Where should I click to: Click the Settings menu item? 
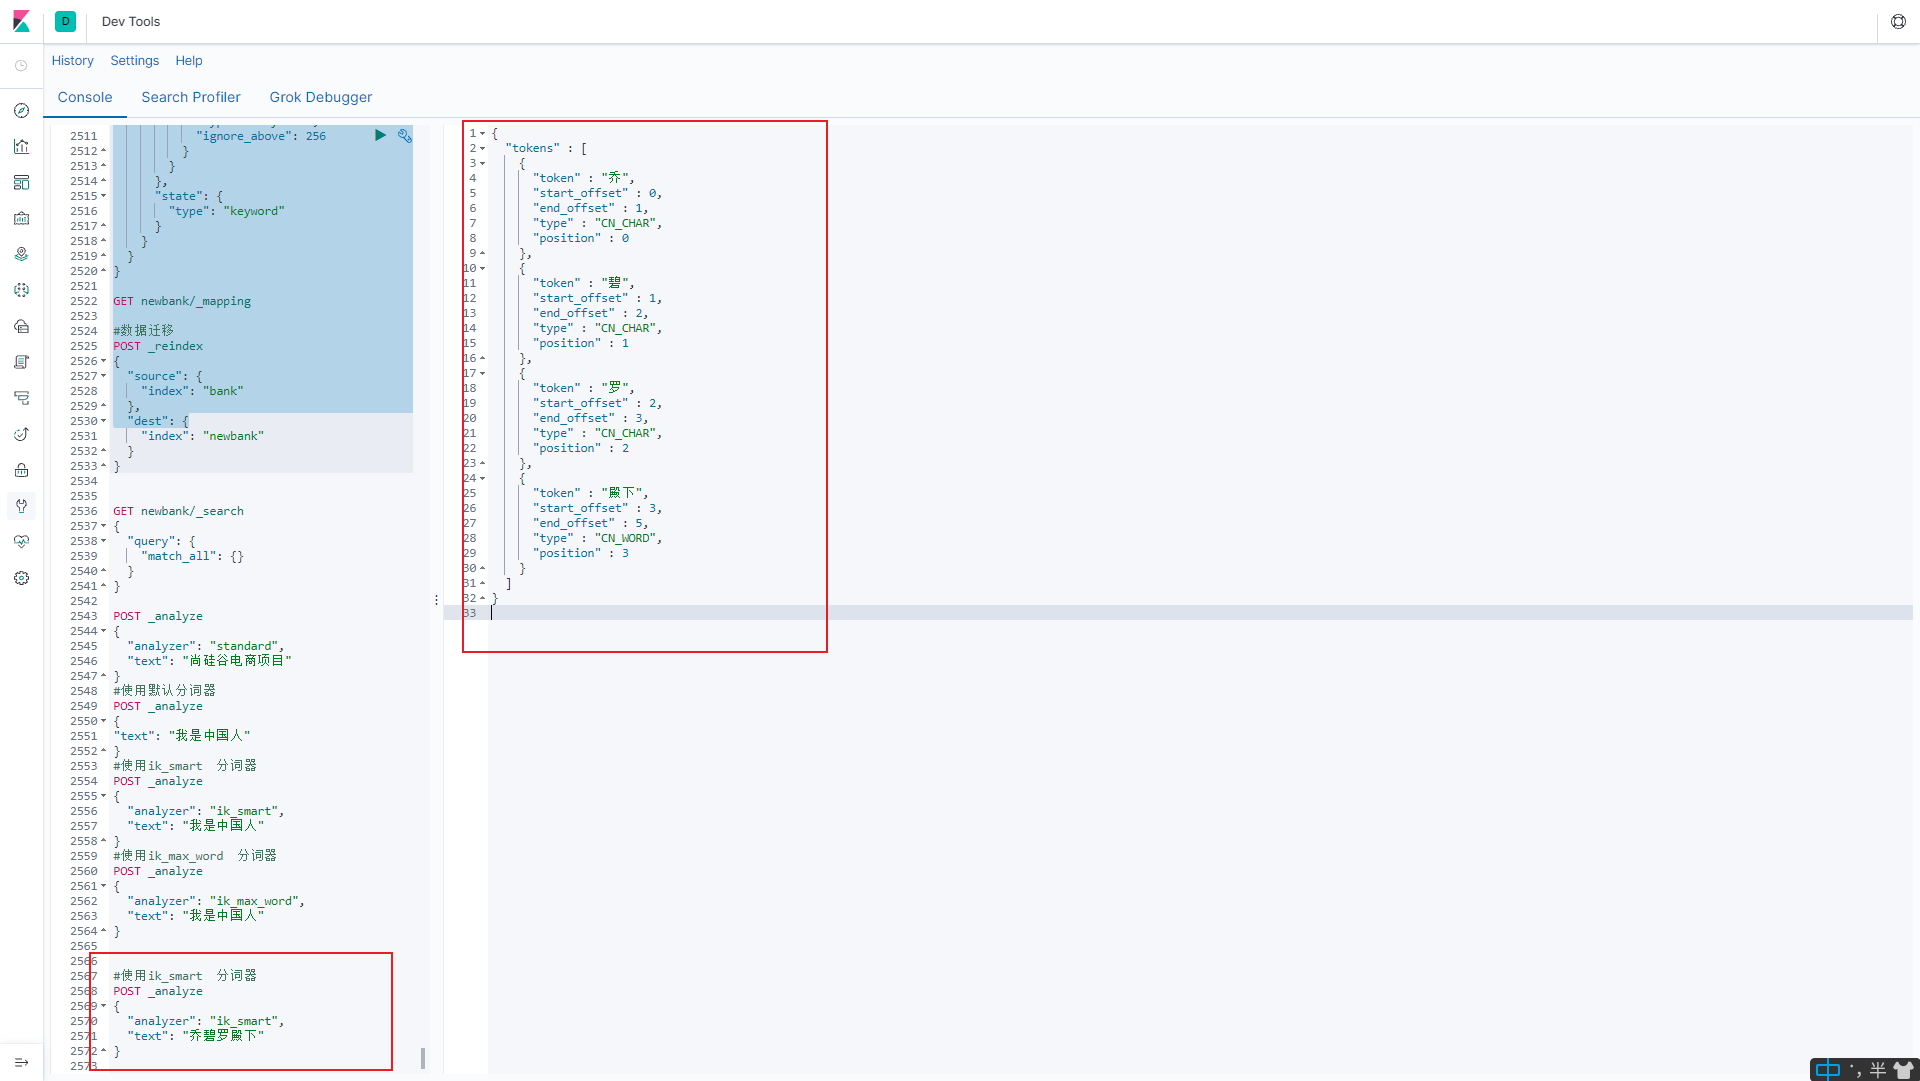point(131,61)
